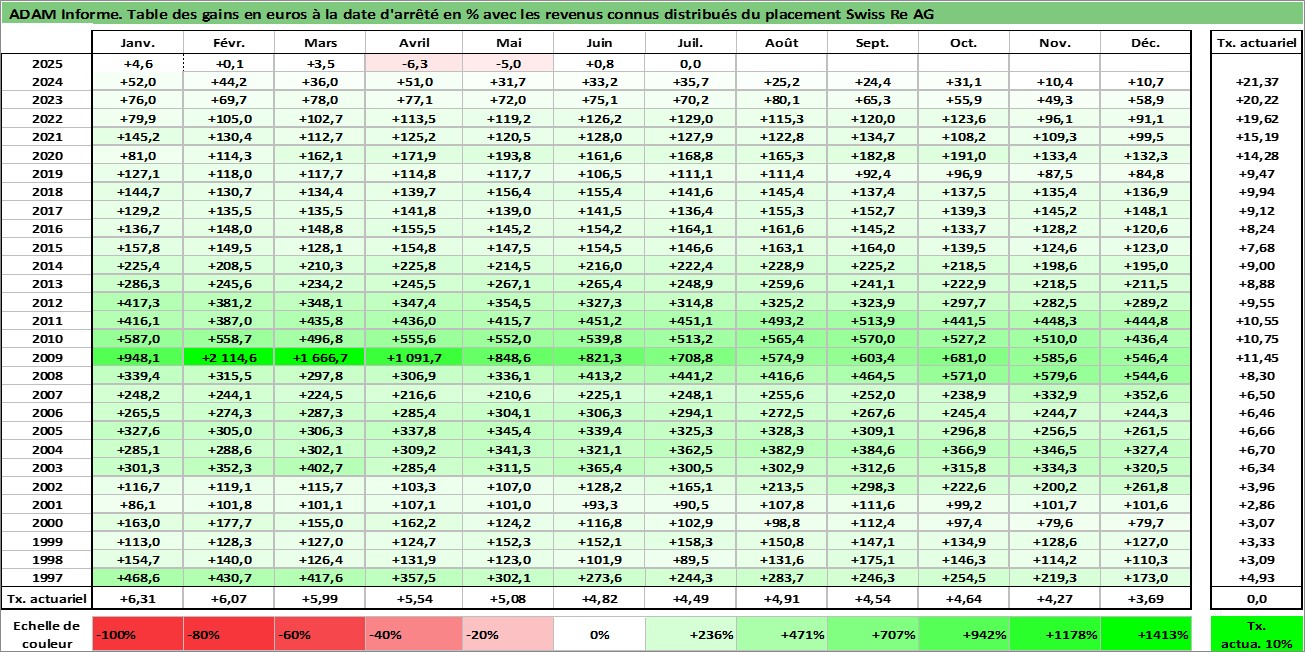Click the '-5,0' cell in 2025
Image resolution: width=1305 pixels, height=652 pixels.
507,63
